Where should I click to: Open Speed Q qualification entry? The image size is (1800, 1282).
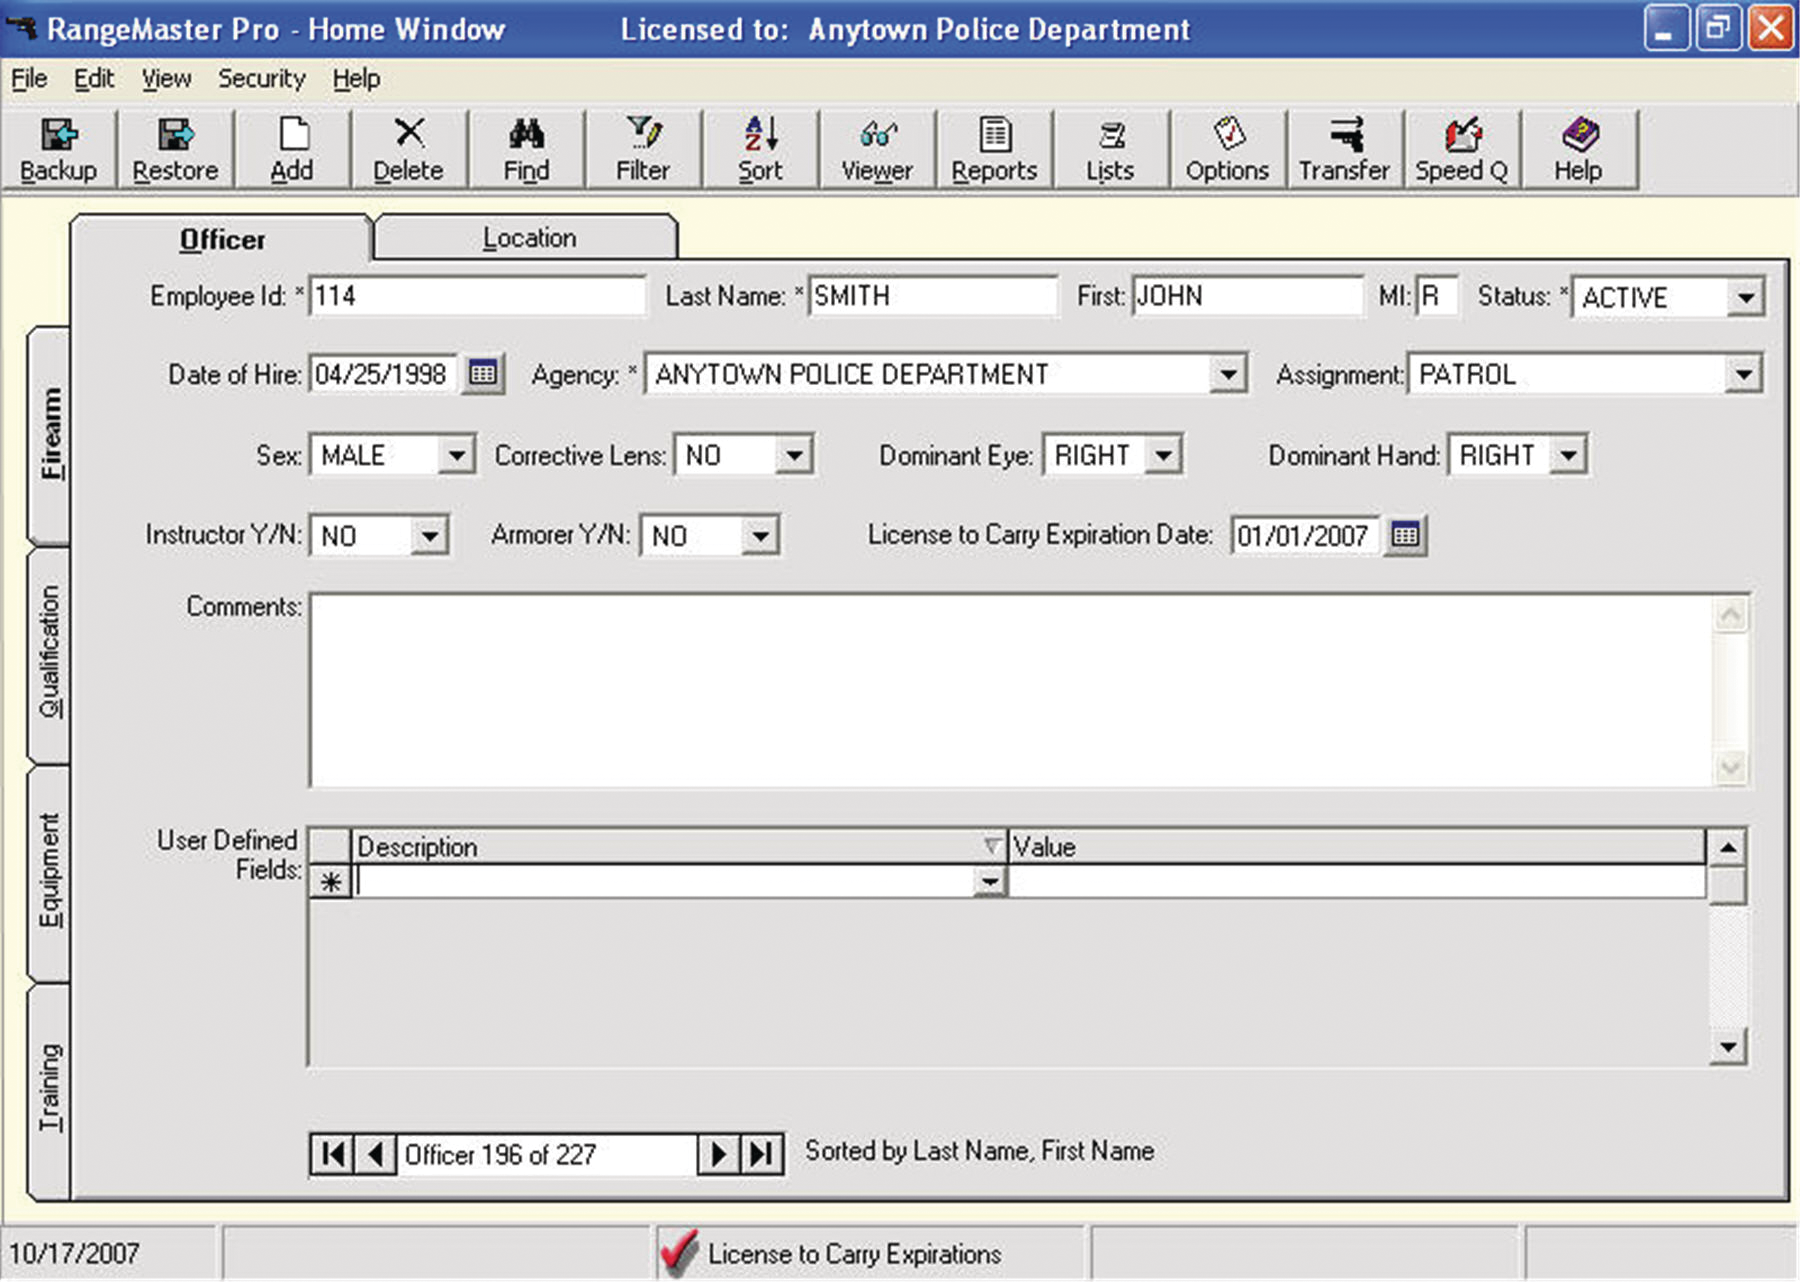[x=1461, y=149]
